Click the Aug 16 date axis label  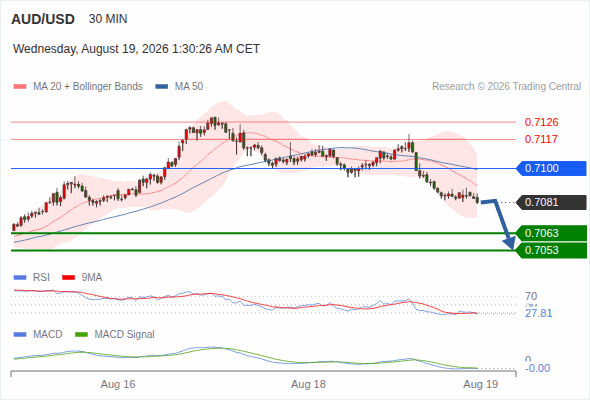(118, 384)
